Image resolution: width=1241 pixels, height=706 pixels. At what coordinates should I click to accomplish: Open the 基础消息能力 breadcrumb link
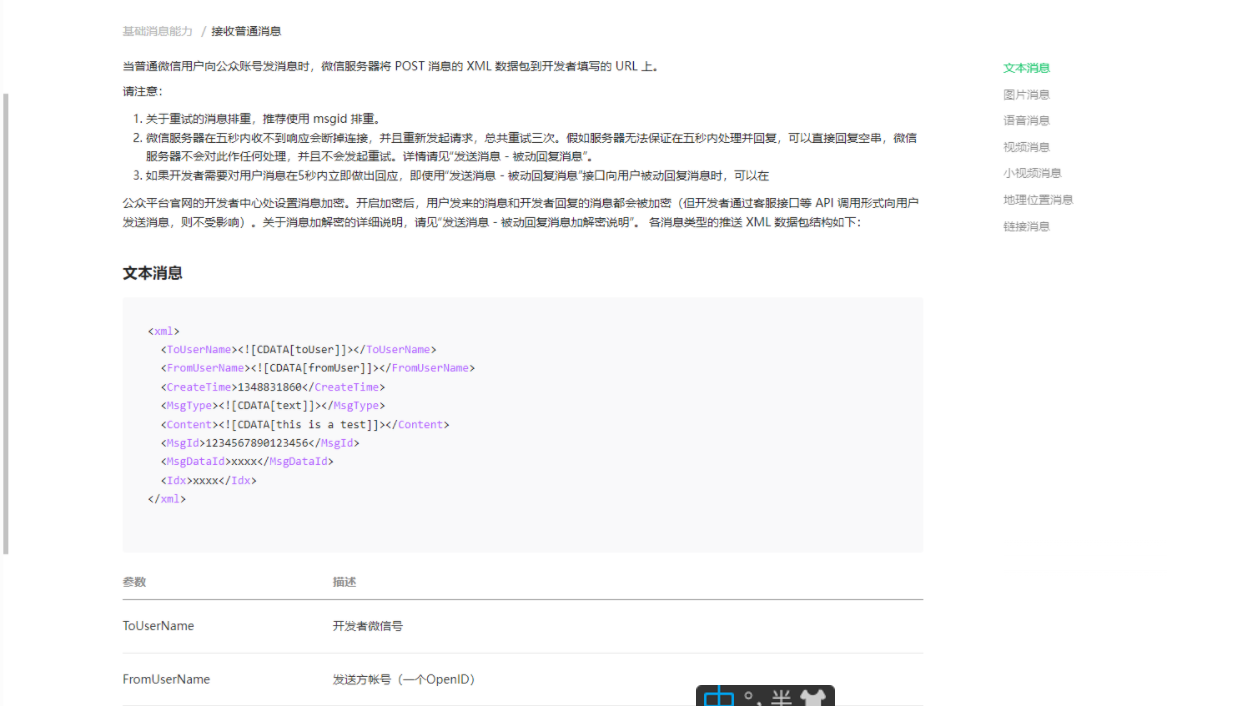coord(157,31)
